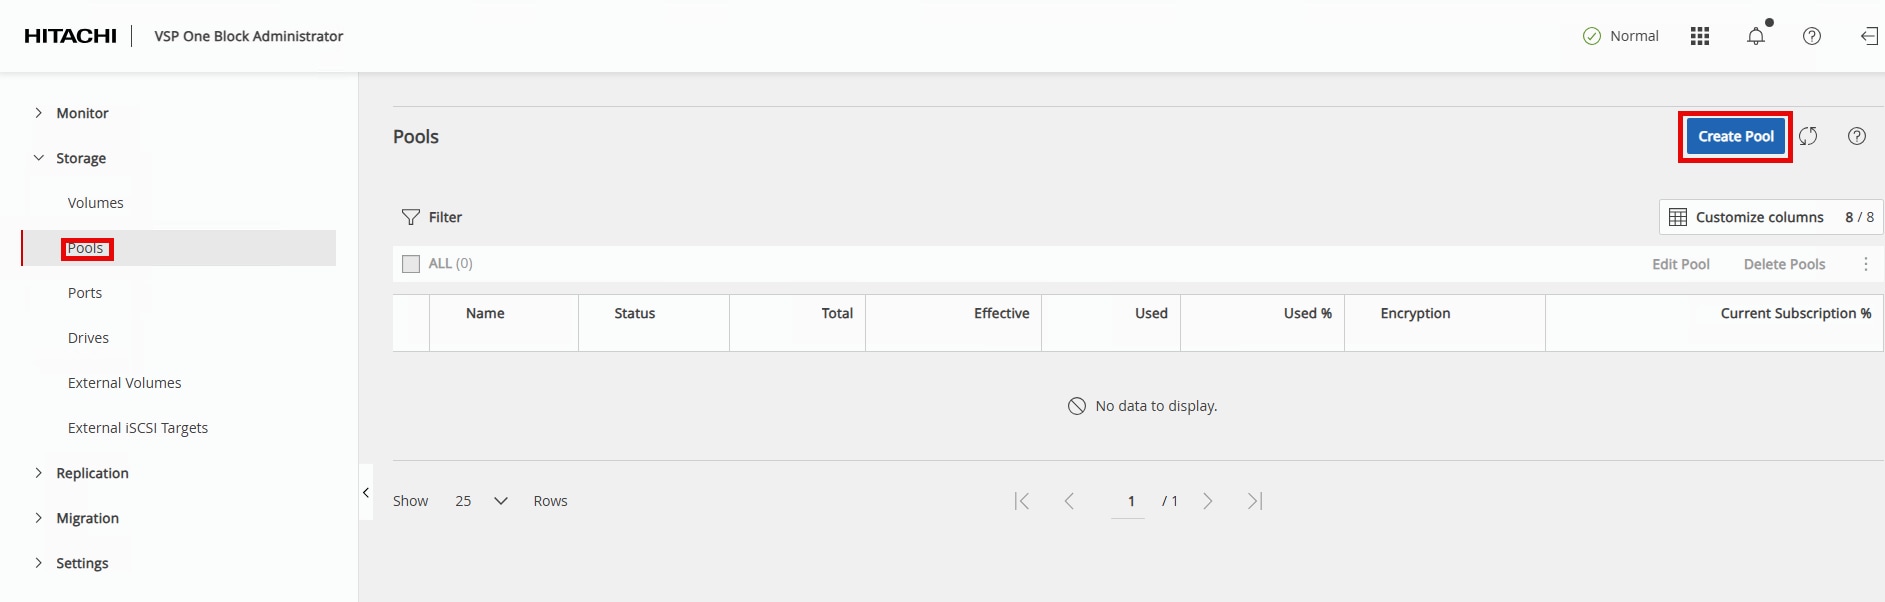Open the app launcher grid icon

pyautogui.click(x=1699, y=36)
